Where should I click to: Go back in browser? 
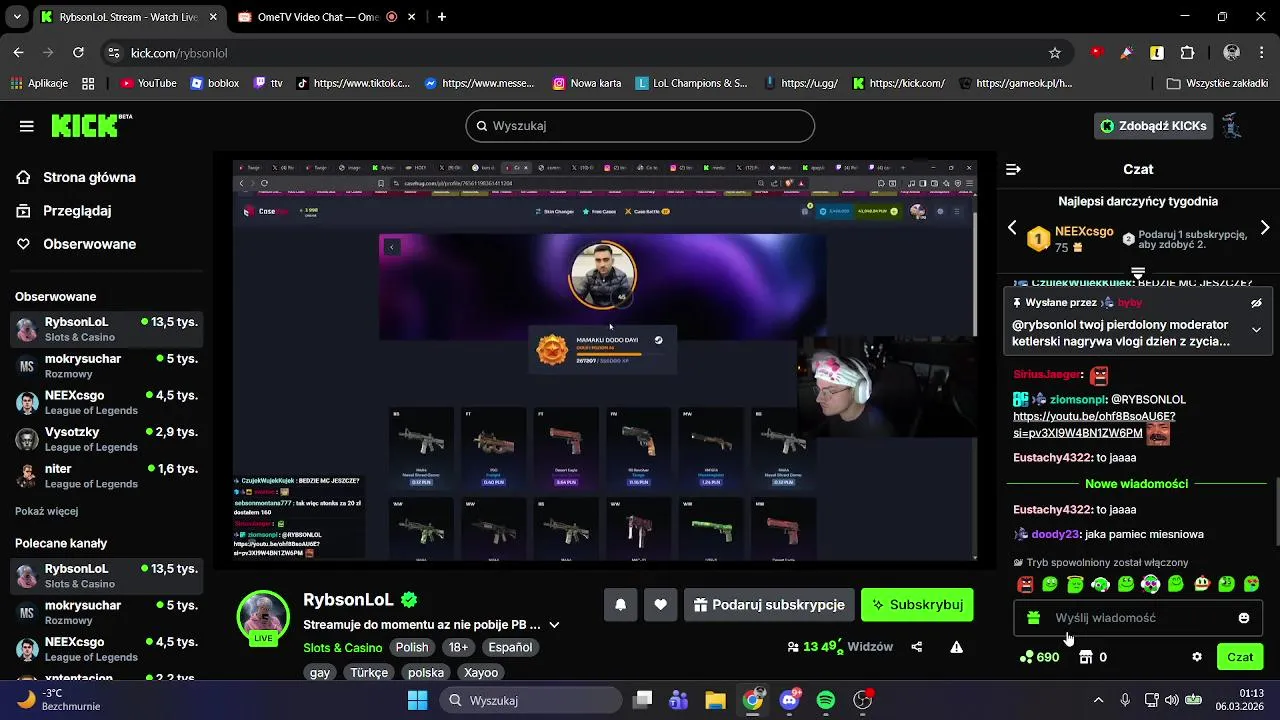pos(18,53)
